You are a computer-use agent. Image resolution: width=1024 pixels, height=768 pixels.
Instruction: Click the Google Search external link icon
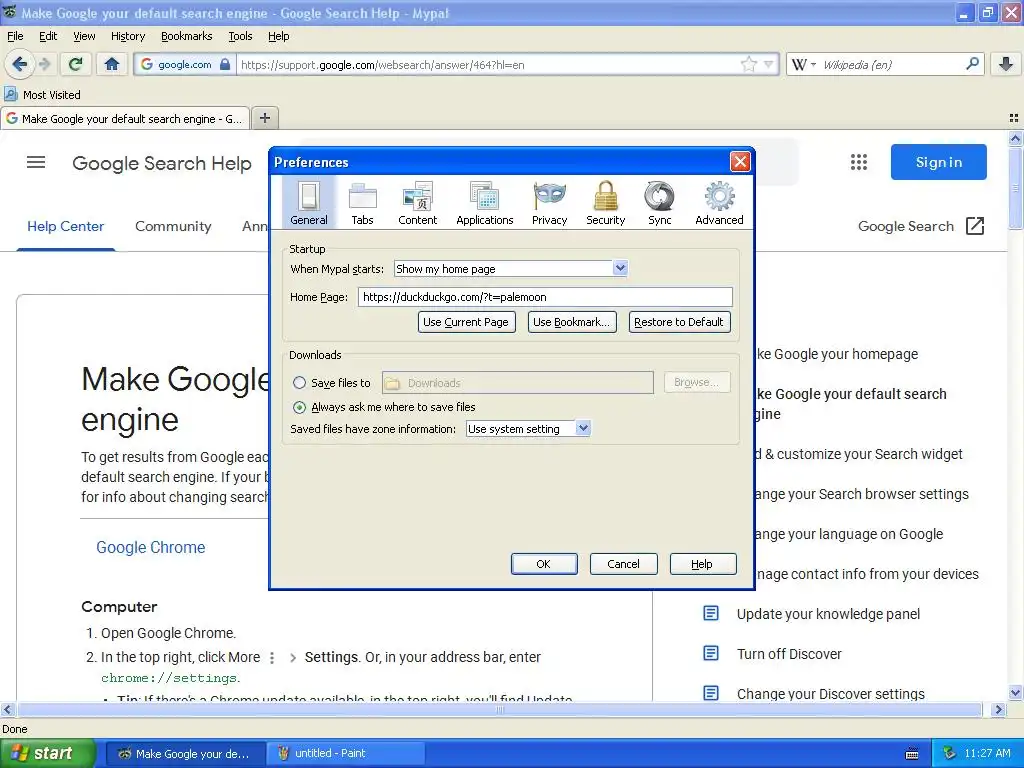975,226
